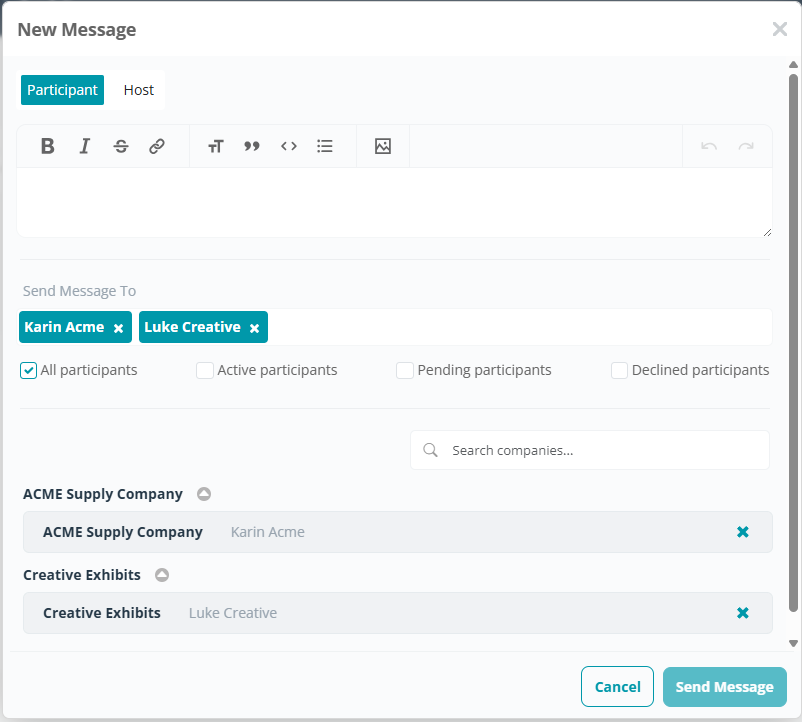
Task: Insert an image into the message
Action: 383,146
